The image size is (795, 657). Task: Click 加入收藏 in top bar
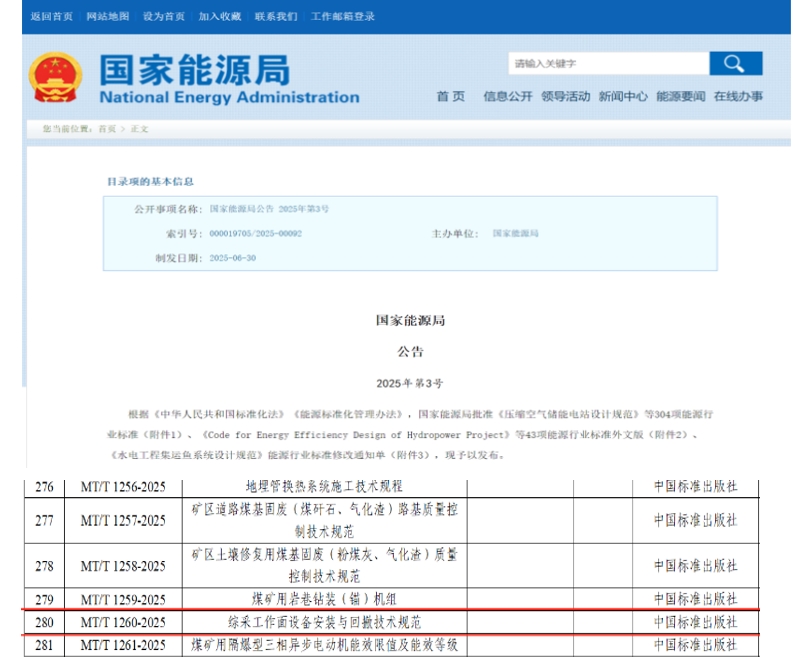(220, 16)
